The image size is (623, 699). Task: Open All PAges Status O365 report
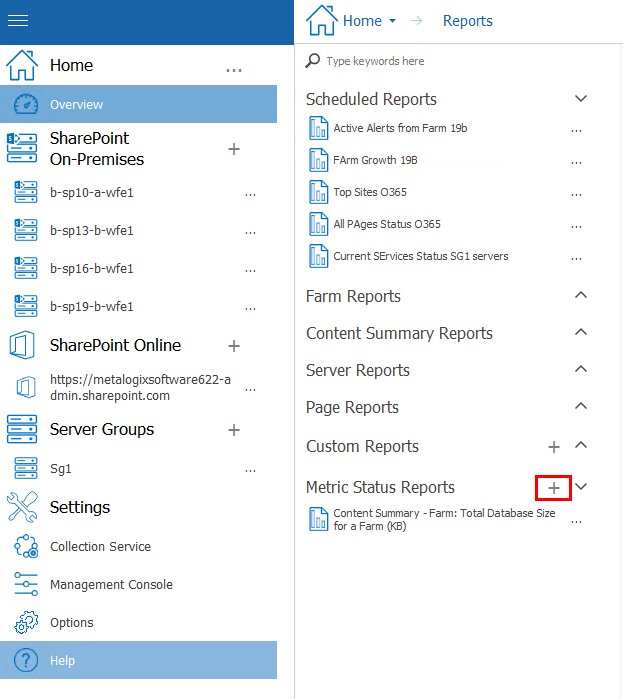pyautogui.click(x=387, y=224)
